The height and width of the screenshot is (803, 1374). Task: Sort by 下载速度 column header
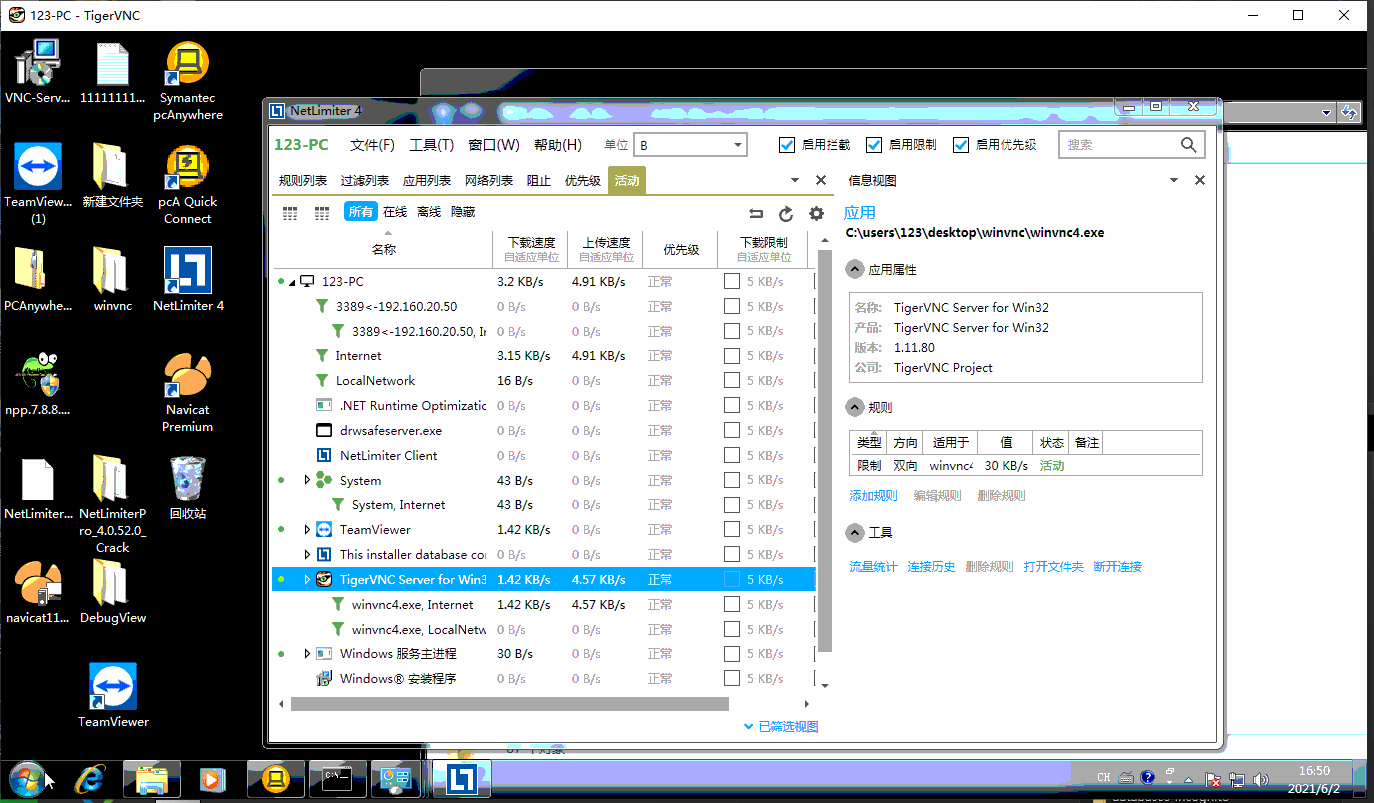click(531, 250)
